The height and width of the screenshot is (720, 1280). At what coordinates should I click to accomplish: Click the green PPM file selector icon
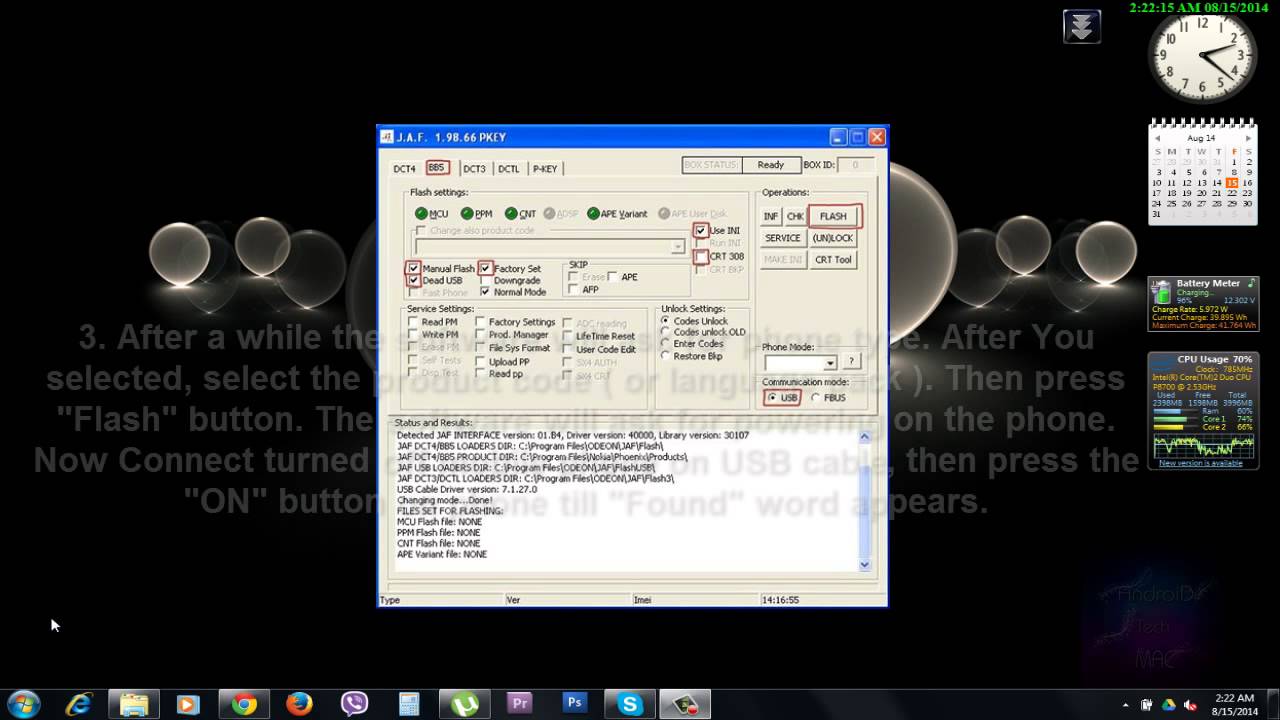467,214
